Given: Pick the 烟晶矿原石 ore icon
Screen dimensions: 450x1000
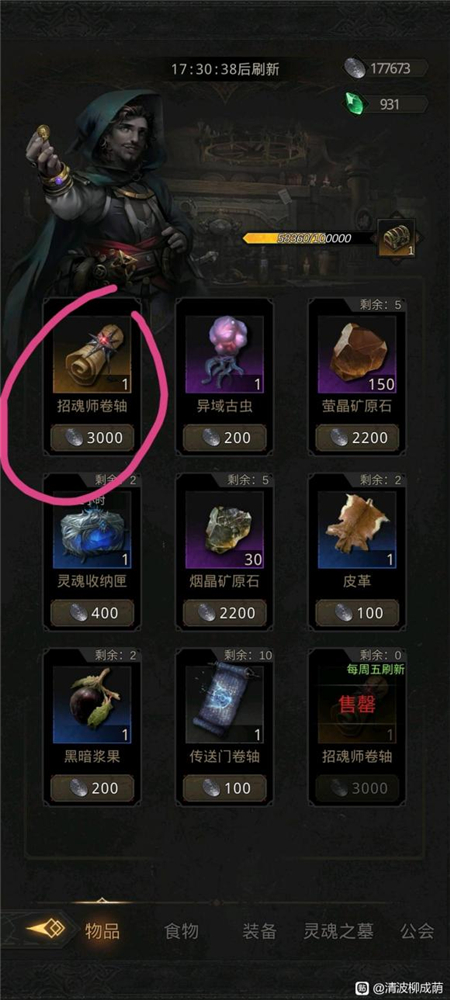Looking at the screenshot, I should click(x=224, y=529).
